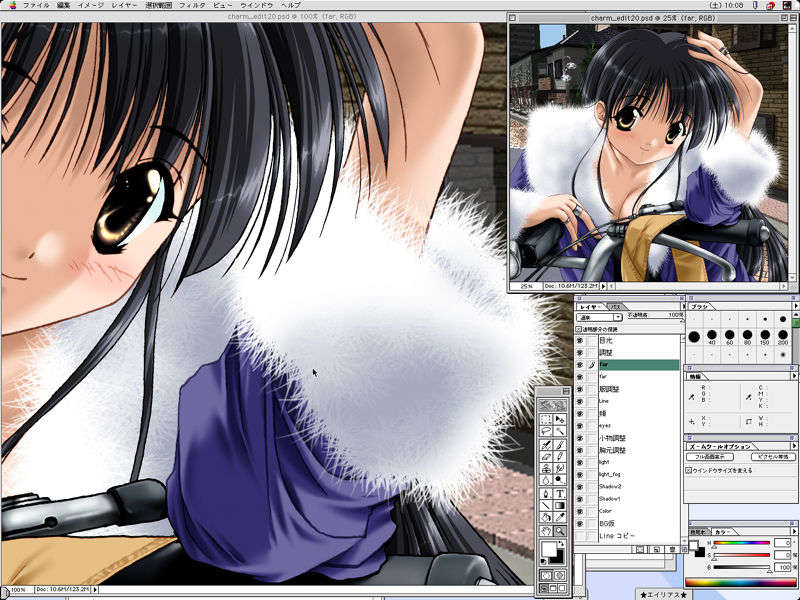The width and height of the screenshot is (800, 600).
Task: Click the H hue slider in Color panel
Action: click(x=741, y=543)
